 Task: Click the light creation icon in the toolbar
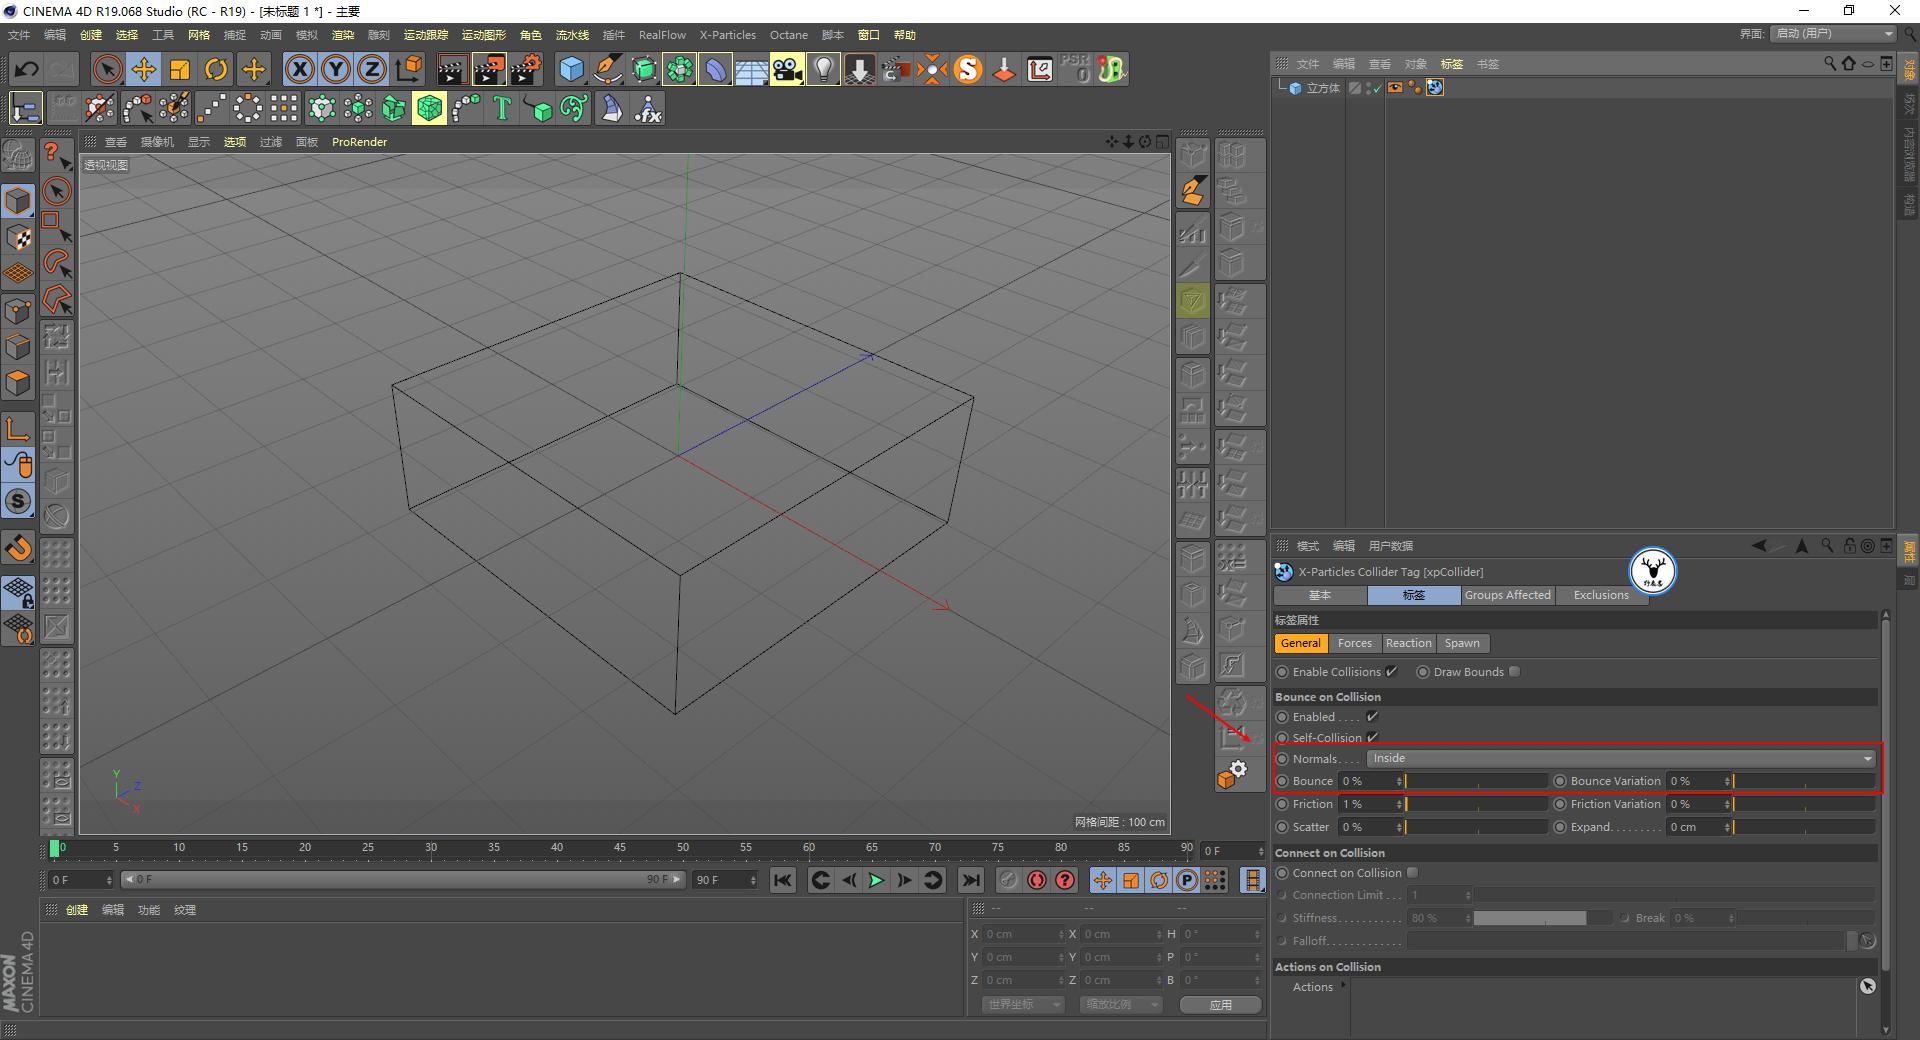pyautogui.click(x=822, y=69)
